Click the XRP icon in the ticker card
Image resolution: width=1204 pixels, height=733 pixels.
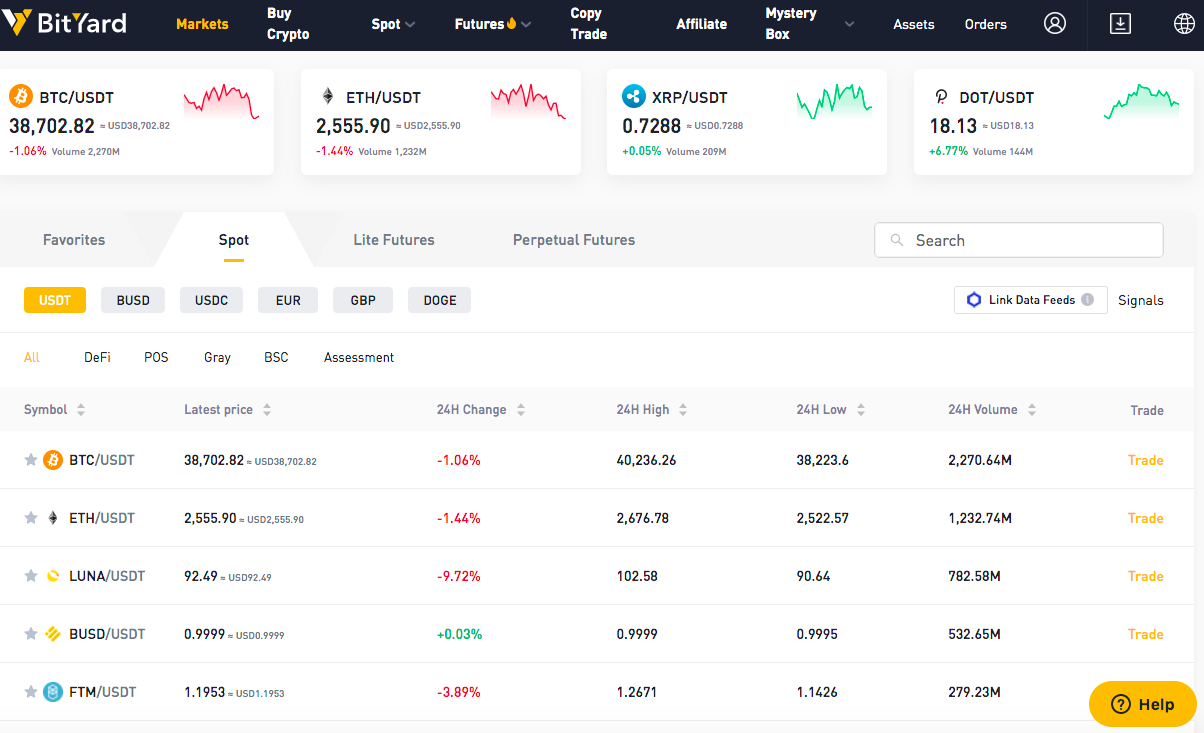click(x=633, y=97)
